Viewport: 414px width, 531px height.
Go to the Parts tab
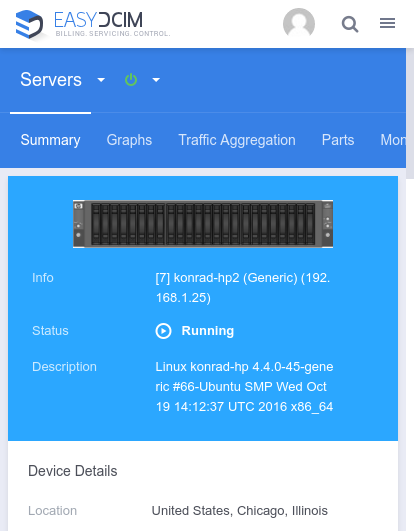(338, 140)
